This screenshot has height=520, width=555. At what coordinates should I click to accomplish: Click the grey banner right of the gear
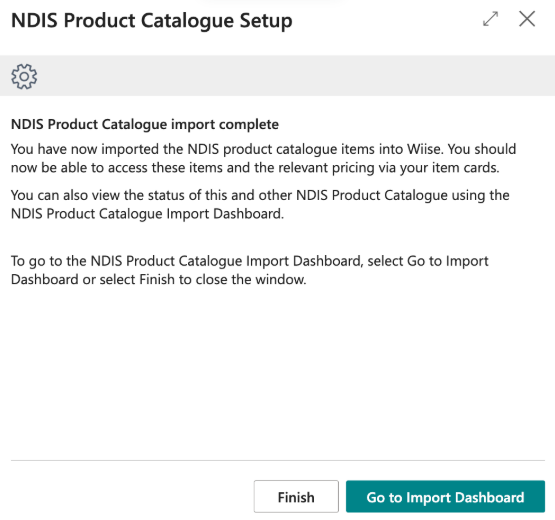[x=296, y=75]
